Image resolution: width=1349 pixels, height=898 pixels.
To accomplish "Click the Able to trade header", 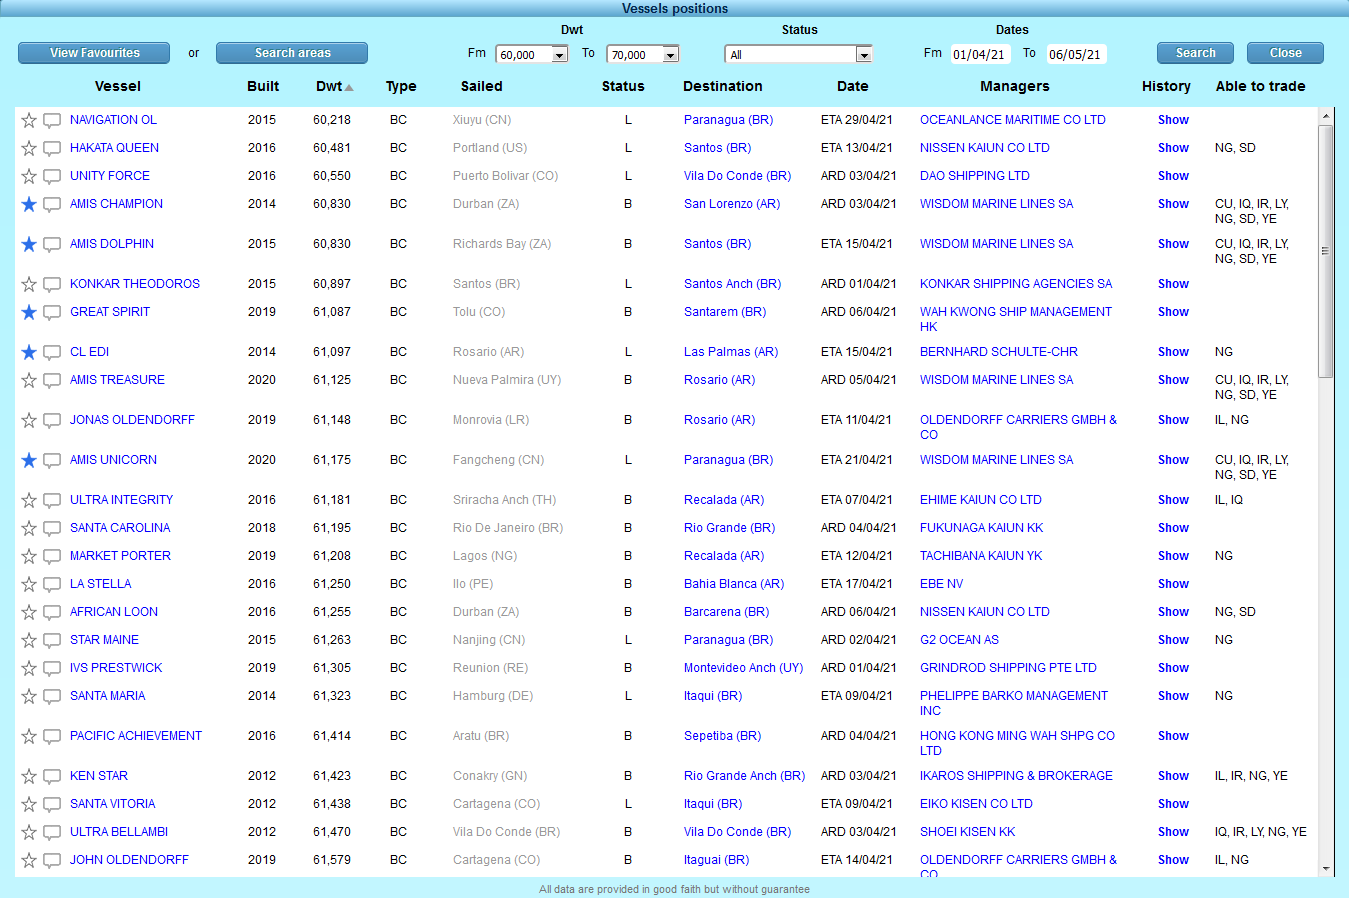I will (x=1260, y=87).
